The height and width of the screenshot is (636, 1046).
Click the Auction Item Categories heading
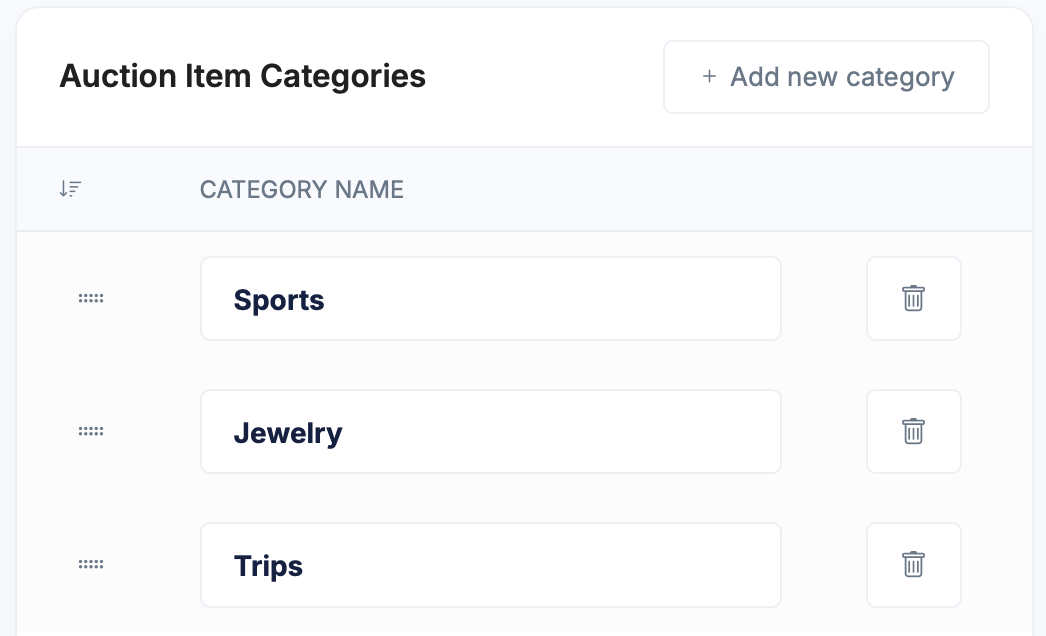pos(242,76)
